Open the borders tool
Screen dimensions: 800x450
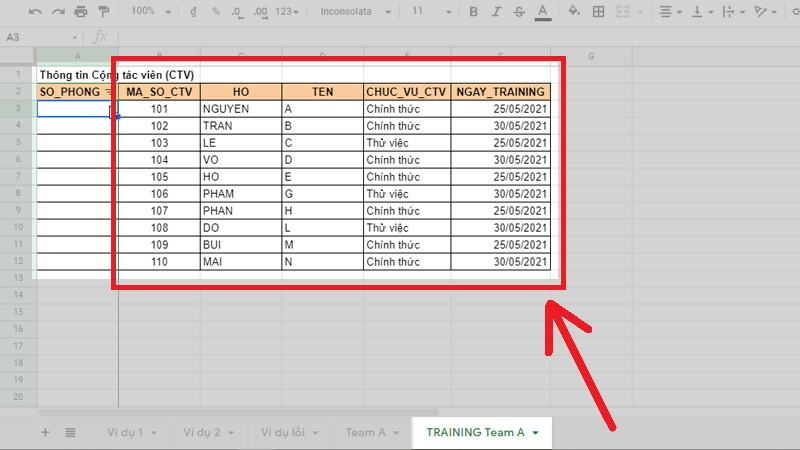598,12
